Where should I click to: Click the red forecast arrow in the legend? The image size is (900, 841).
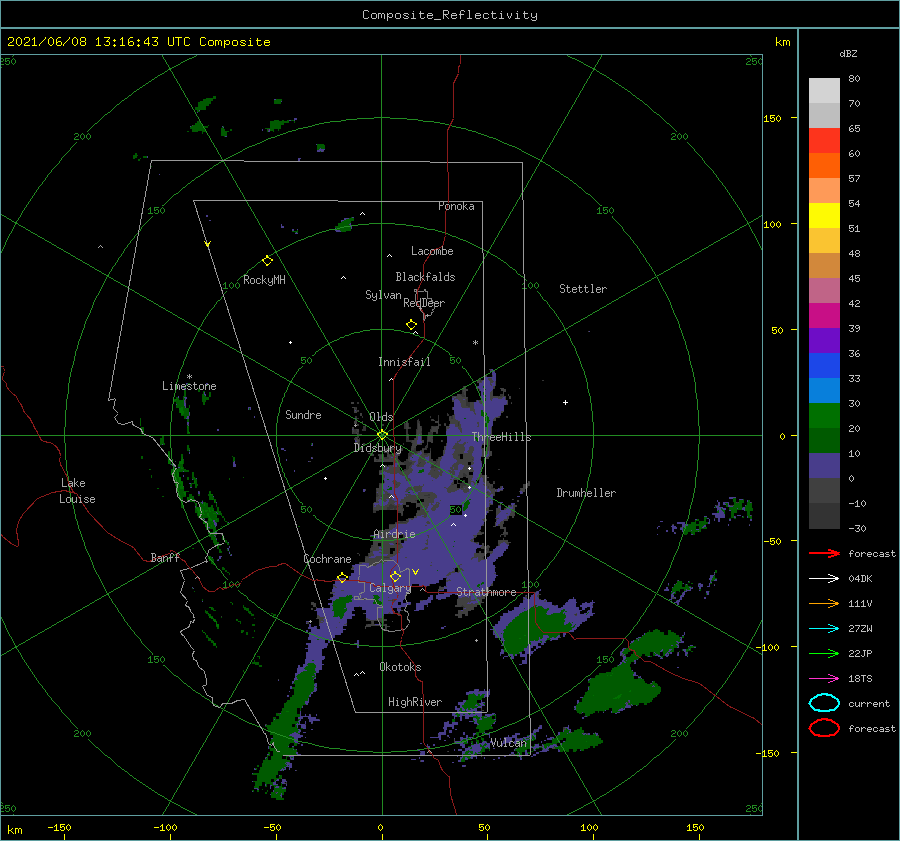(x=824, y=553)
